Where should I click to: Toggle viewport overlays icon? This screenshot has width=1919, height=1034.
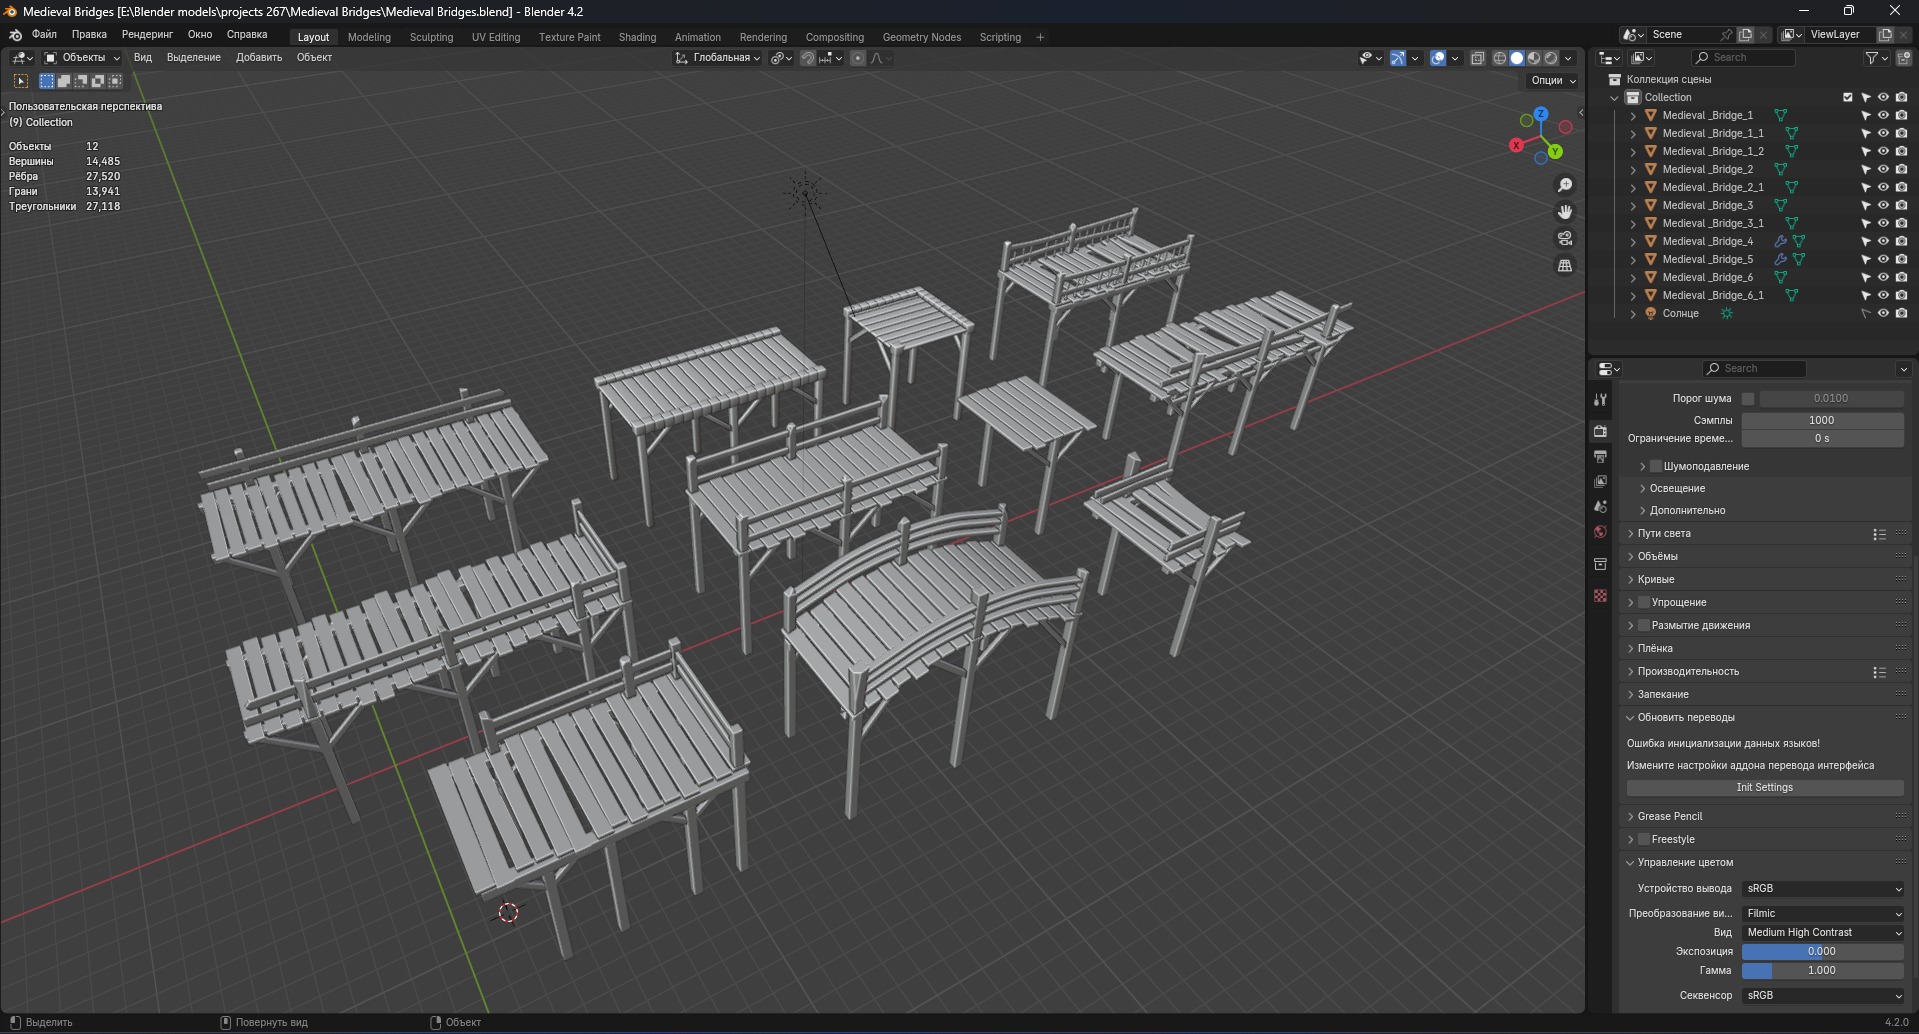coord(1438,58)
